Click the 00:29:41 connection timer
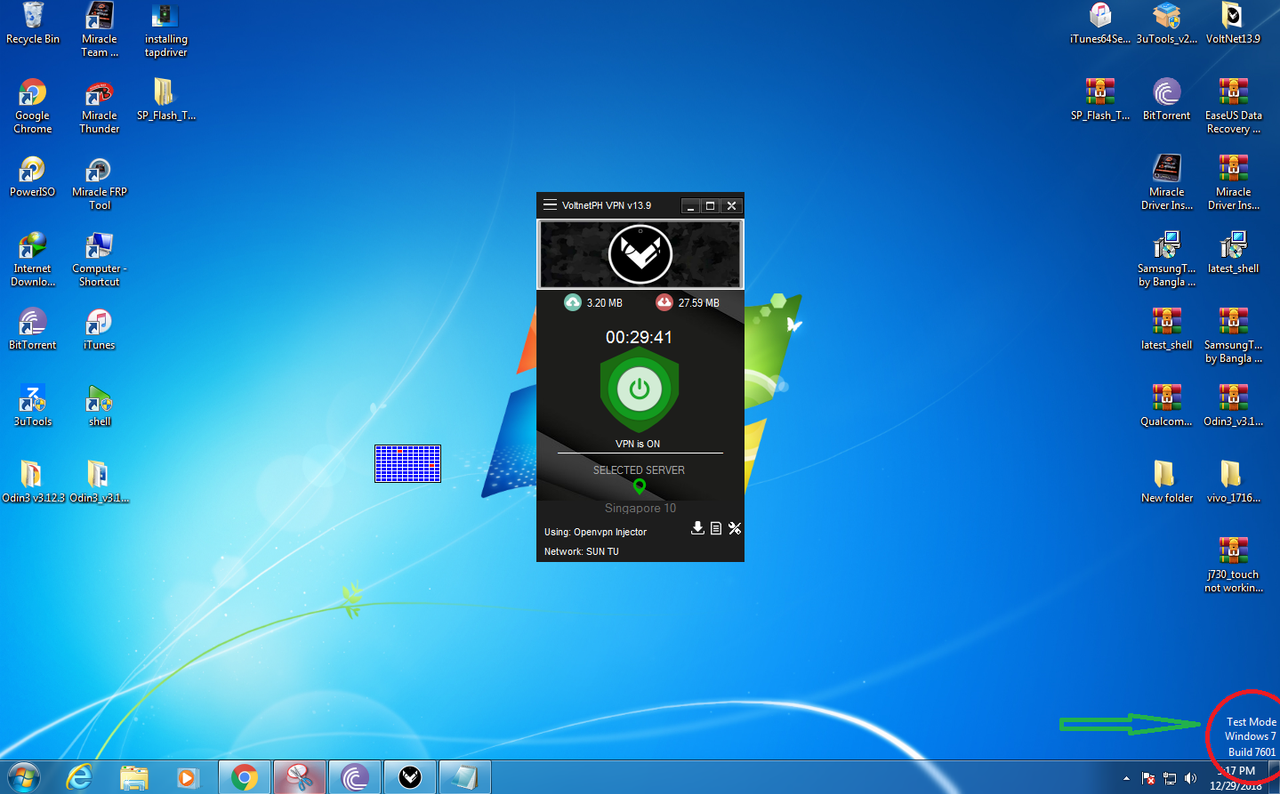This screenshot has height=794, width=1280. click(640, 338)
